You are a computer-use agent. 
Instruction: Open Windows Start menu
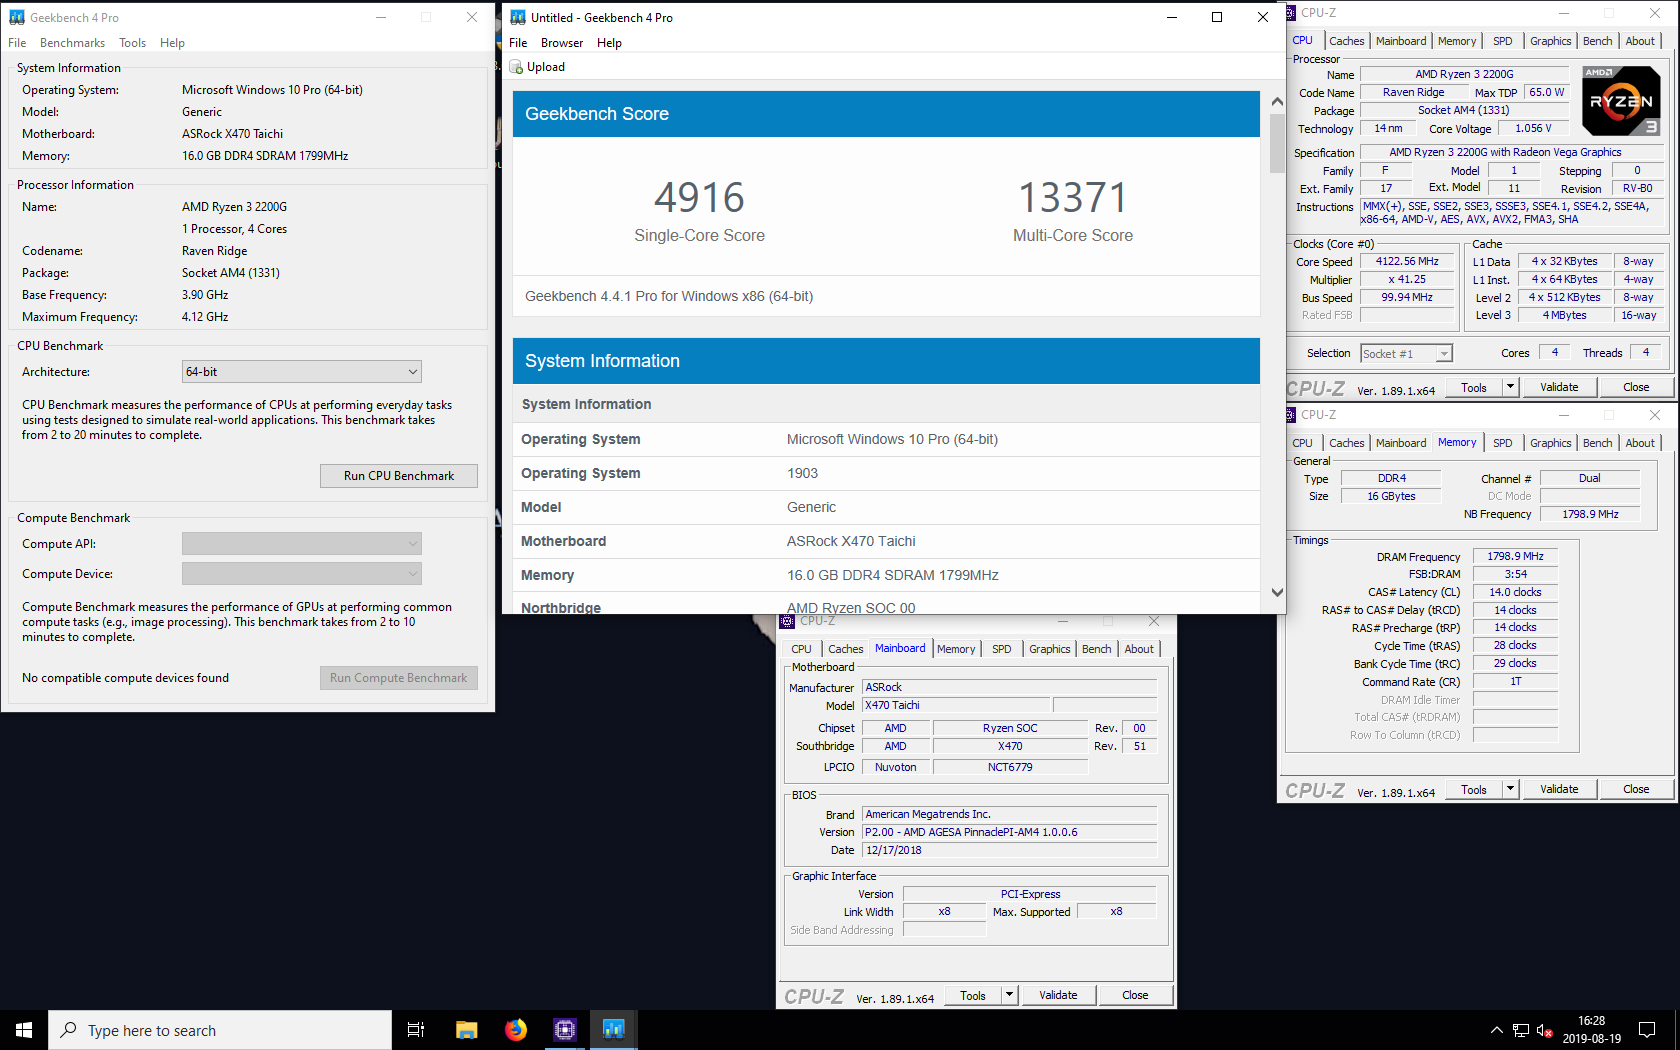(24, 1030)
